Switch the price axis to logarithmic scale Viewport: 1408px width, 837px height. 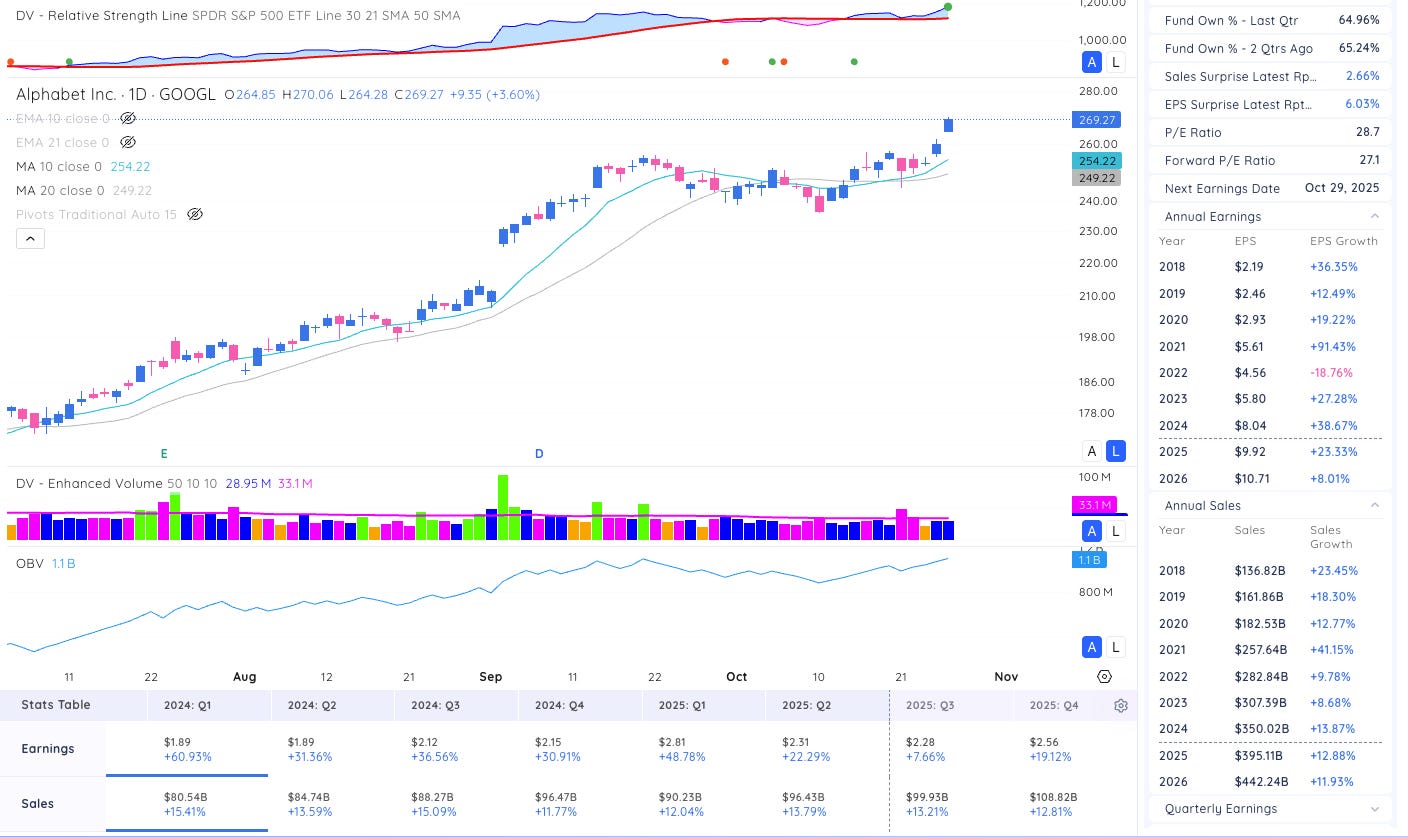[x=1116, y=451]
